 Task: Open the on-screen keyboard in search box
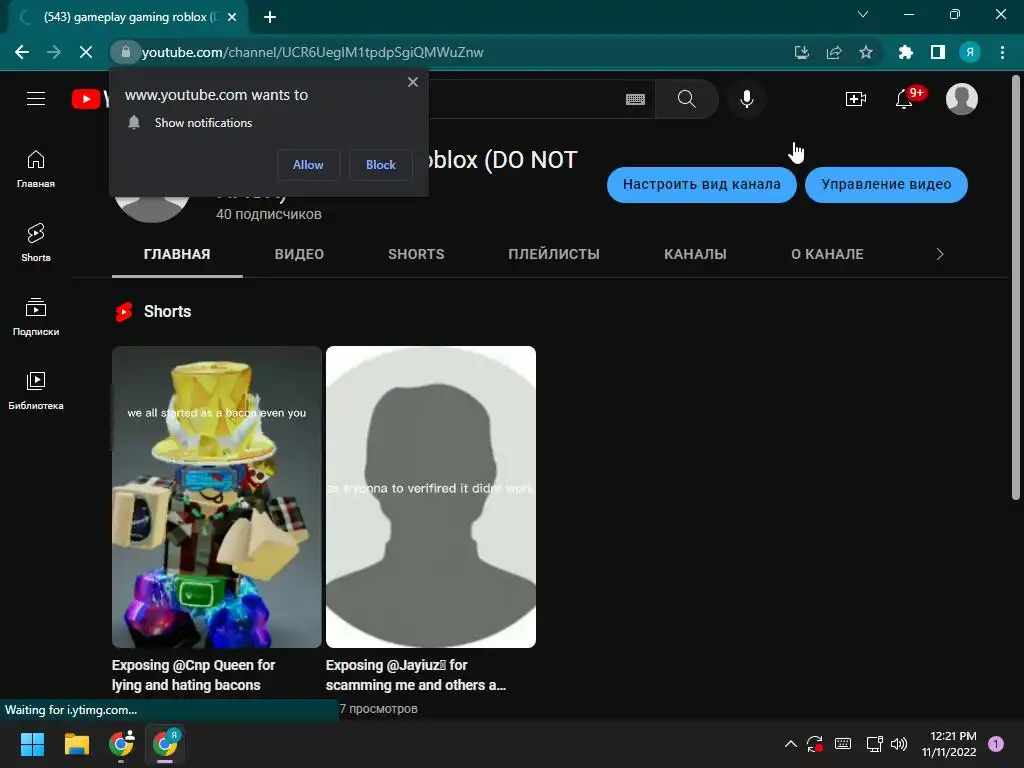tap(635, 99)
